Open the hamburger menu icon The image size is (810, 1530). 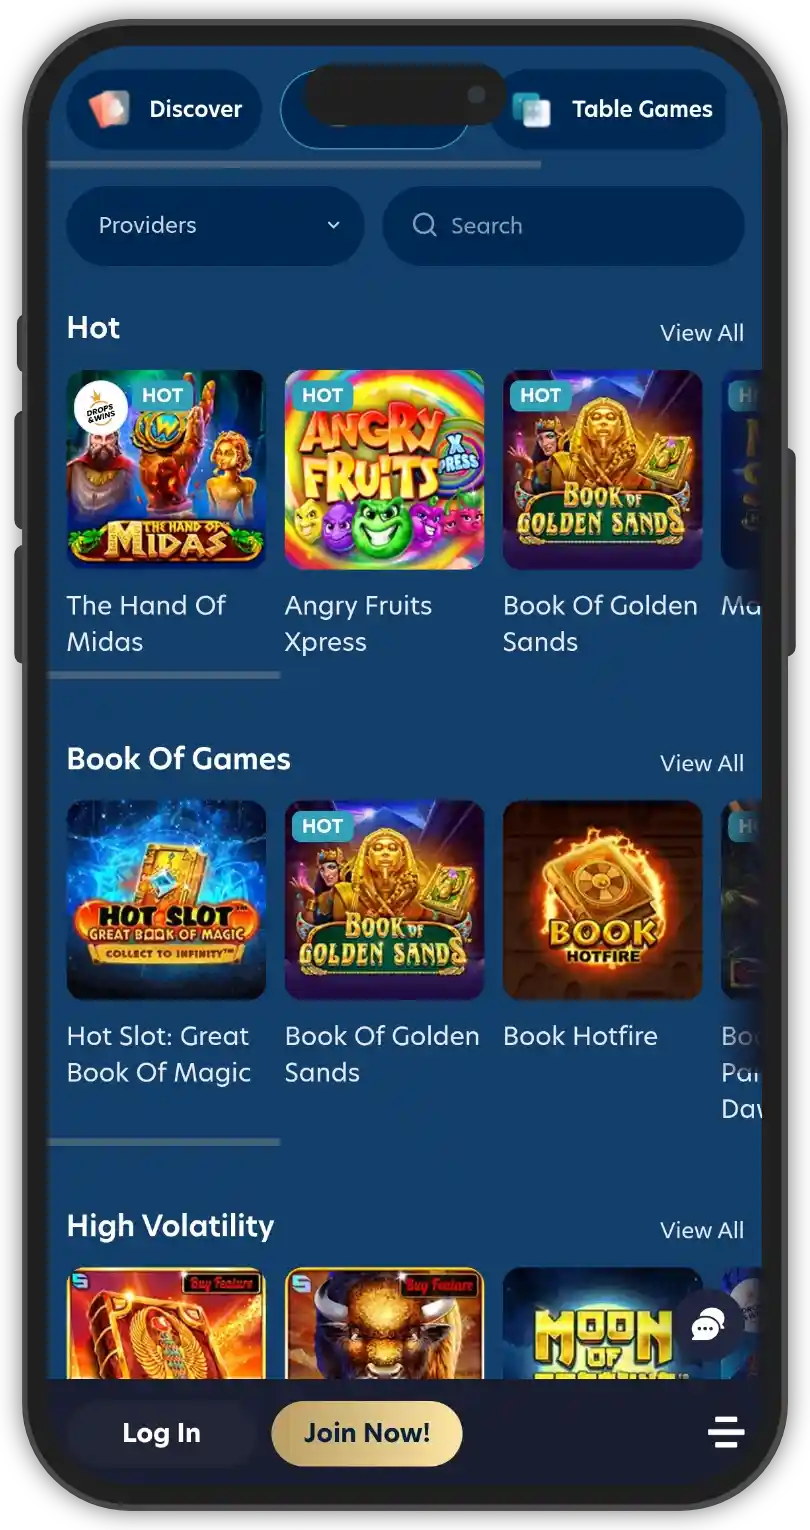726,1432
